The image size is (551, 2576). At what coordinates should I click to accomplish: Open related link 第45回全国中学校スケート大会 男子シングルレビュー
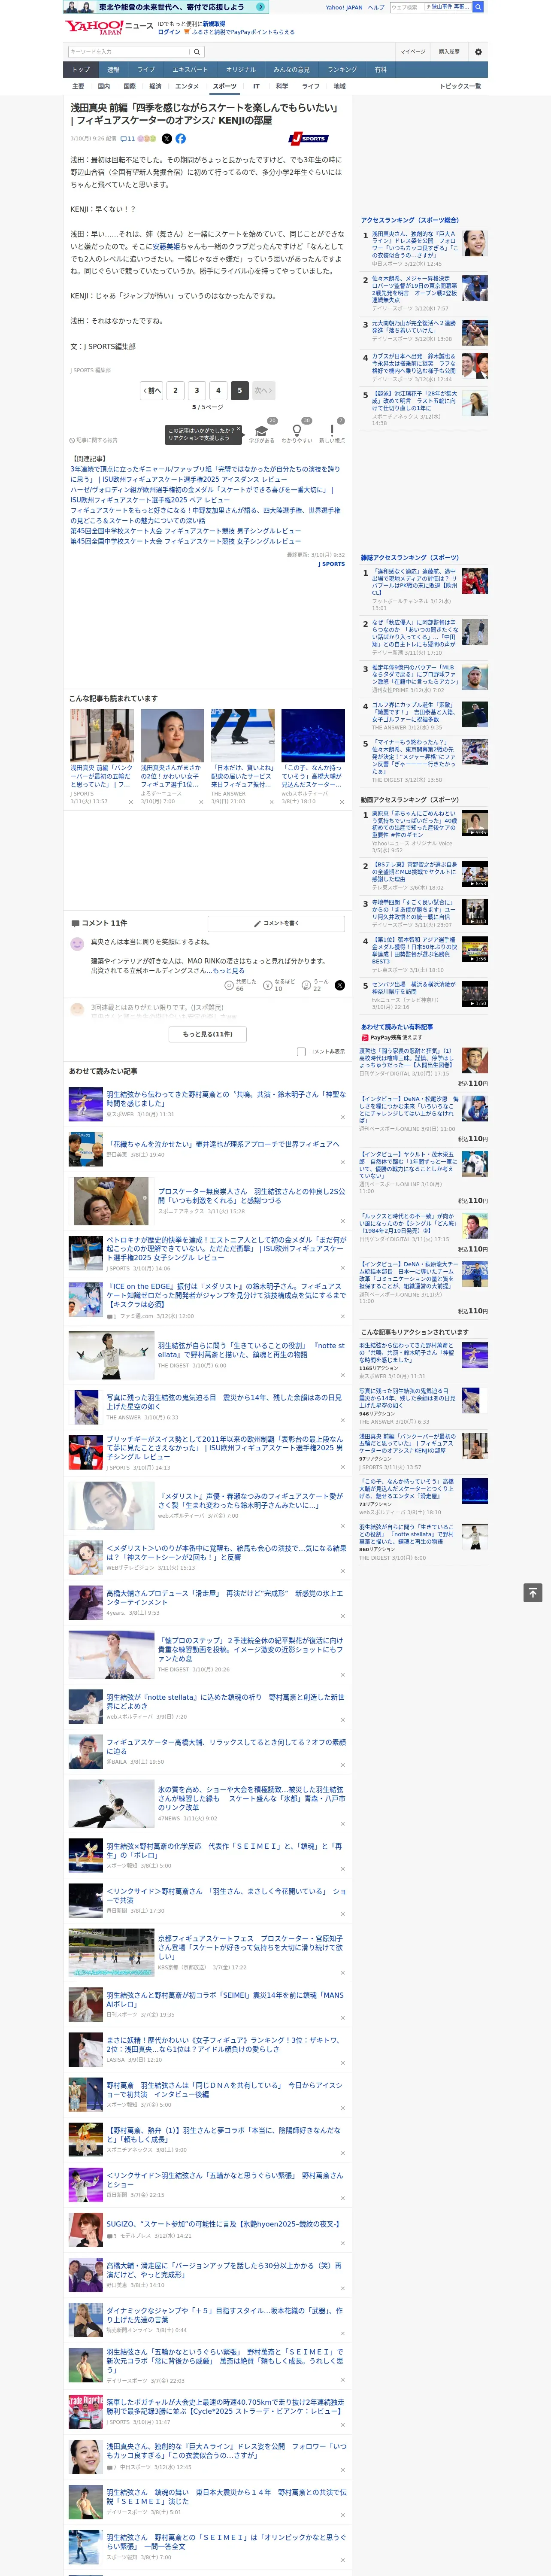(x=185, y=531)
